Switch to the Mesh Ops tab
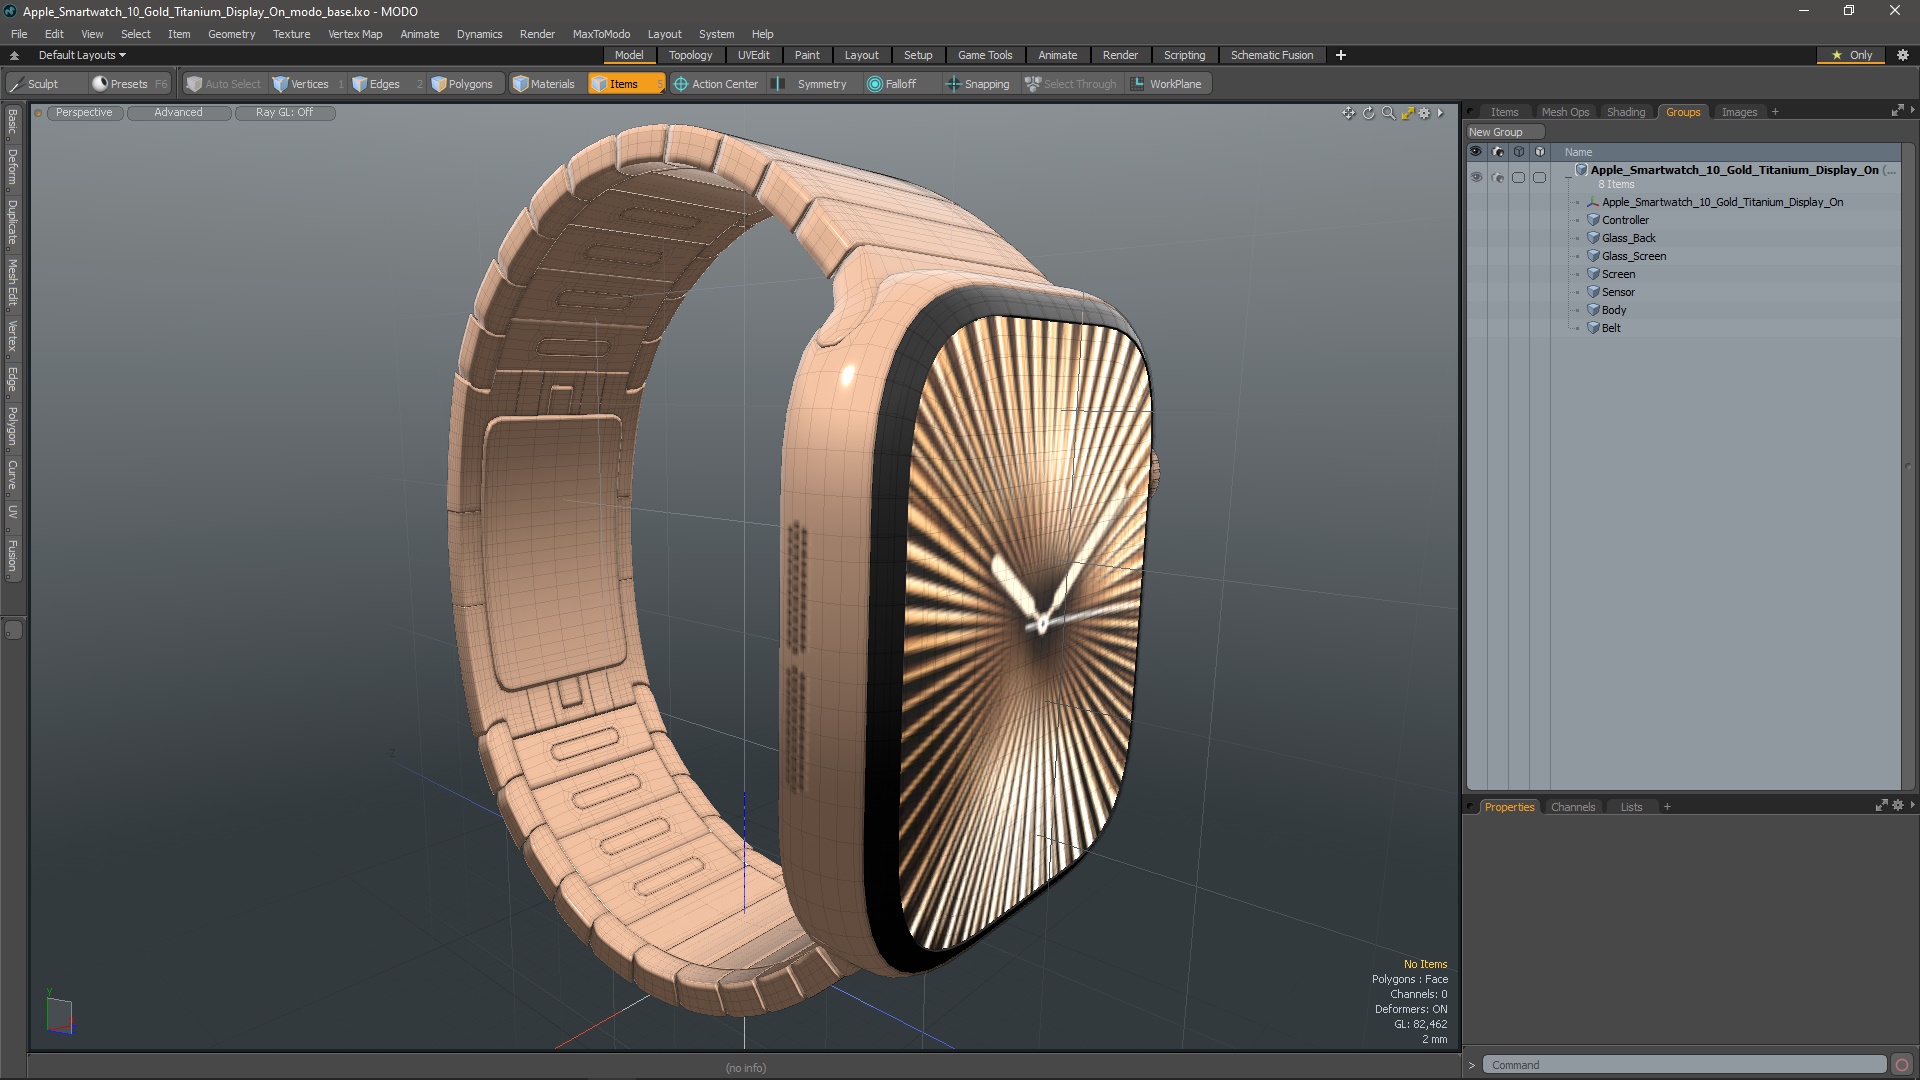 [x=1564, y=112]
